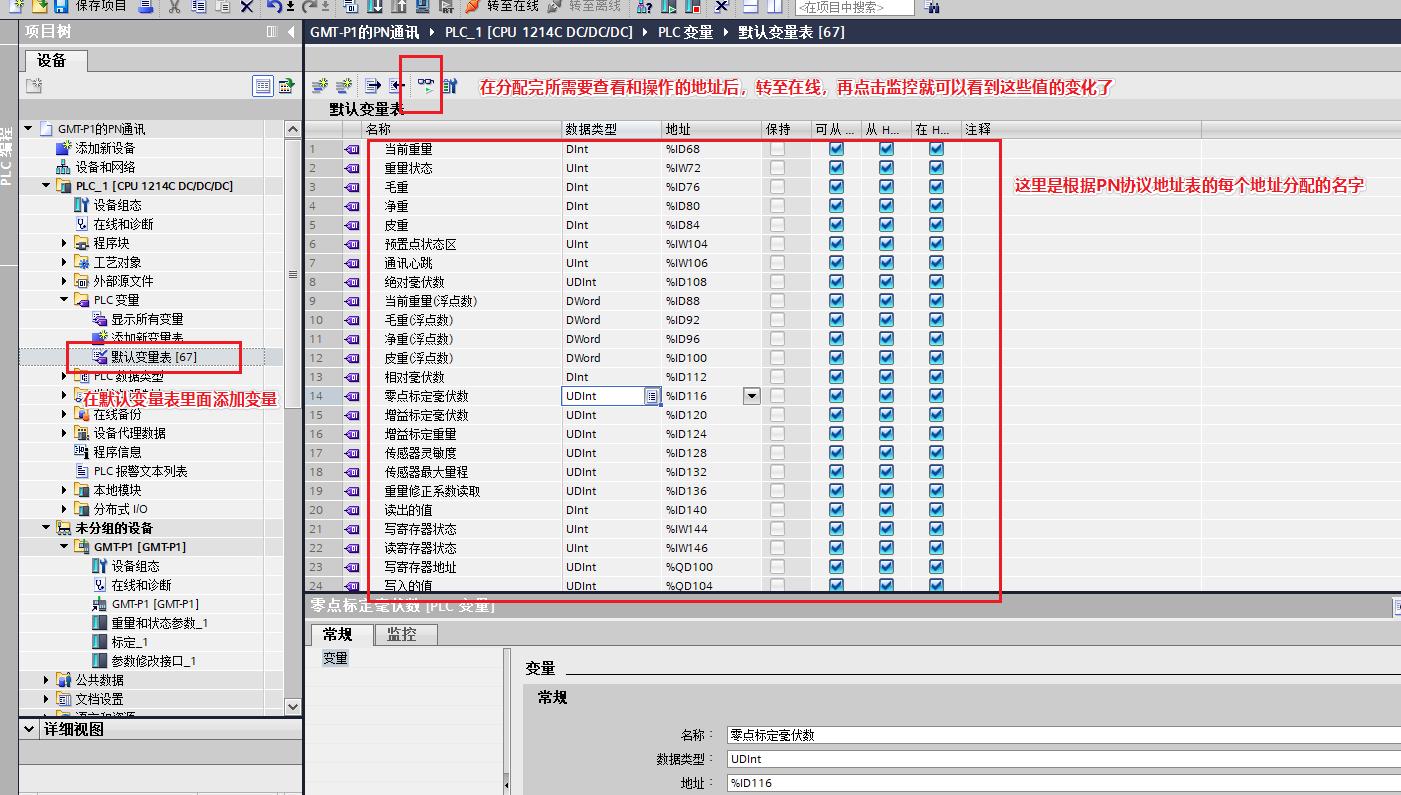Click 显示所有变量 (Show all tags)
1401x795 pixels.
click(x=147, y=319)
